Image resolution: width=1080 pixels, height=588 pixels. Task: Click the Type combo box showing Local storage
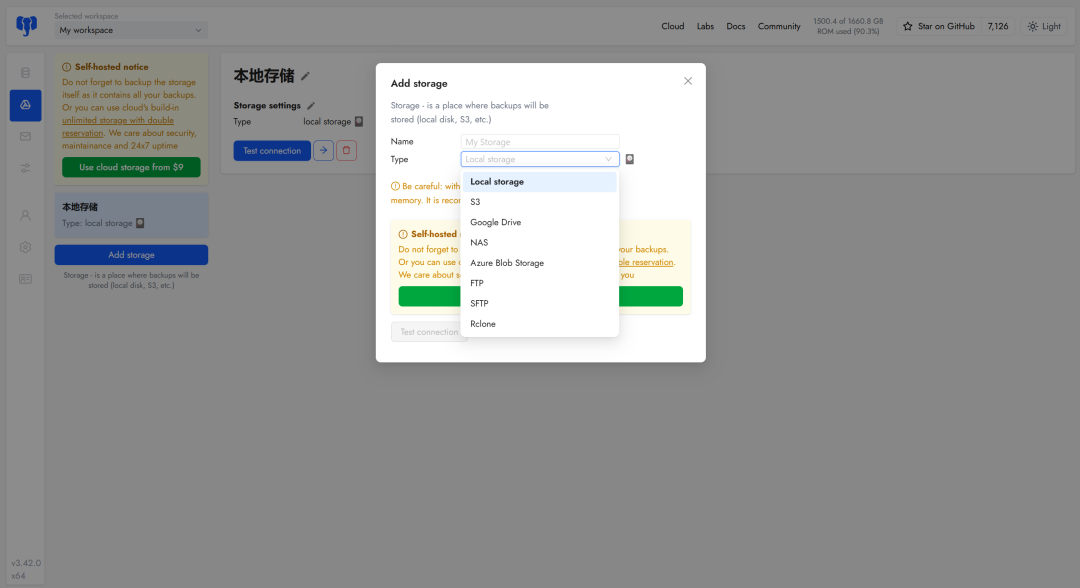pos(540,159)
